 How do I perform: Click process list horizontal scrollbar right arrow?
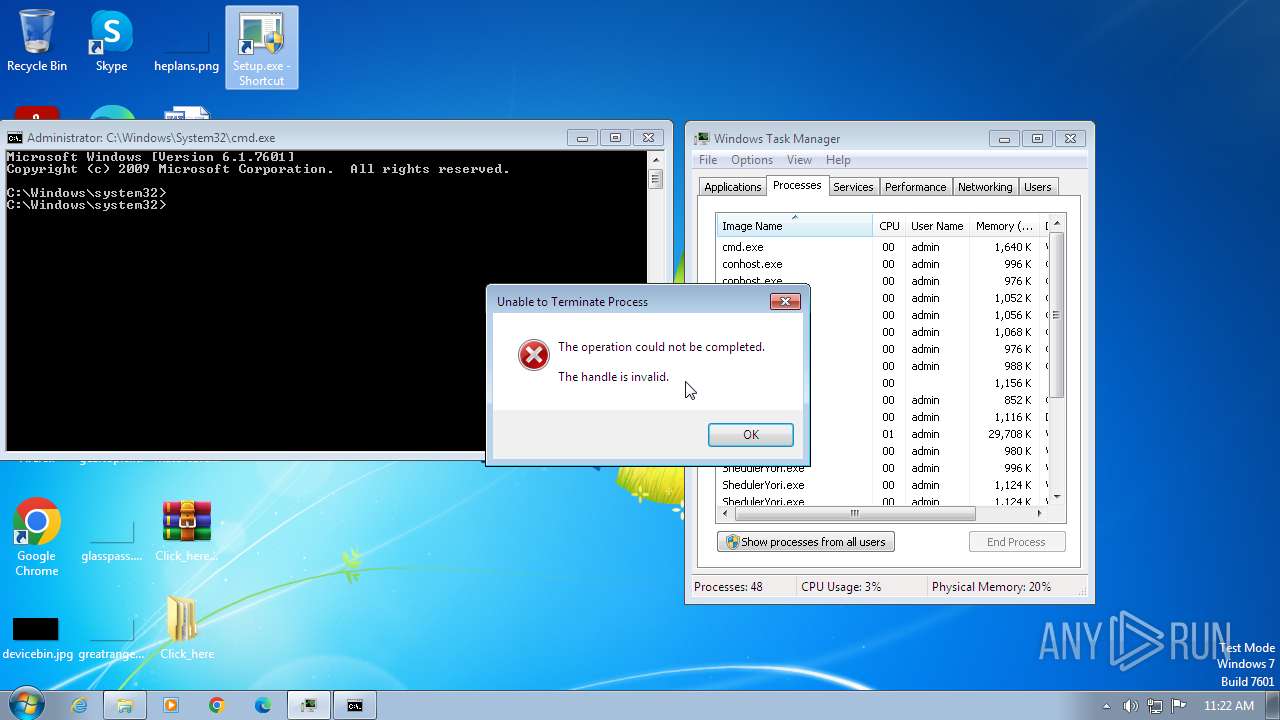(x=1039, y=514)
